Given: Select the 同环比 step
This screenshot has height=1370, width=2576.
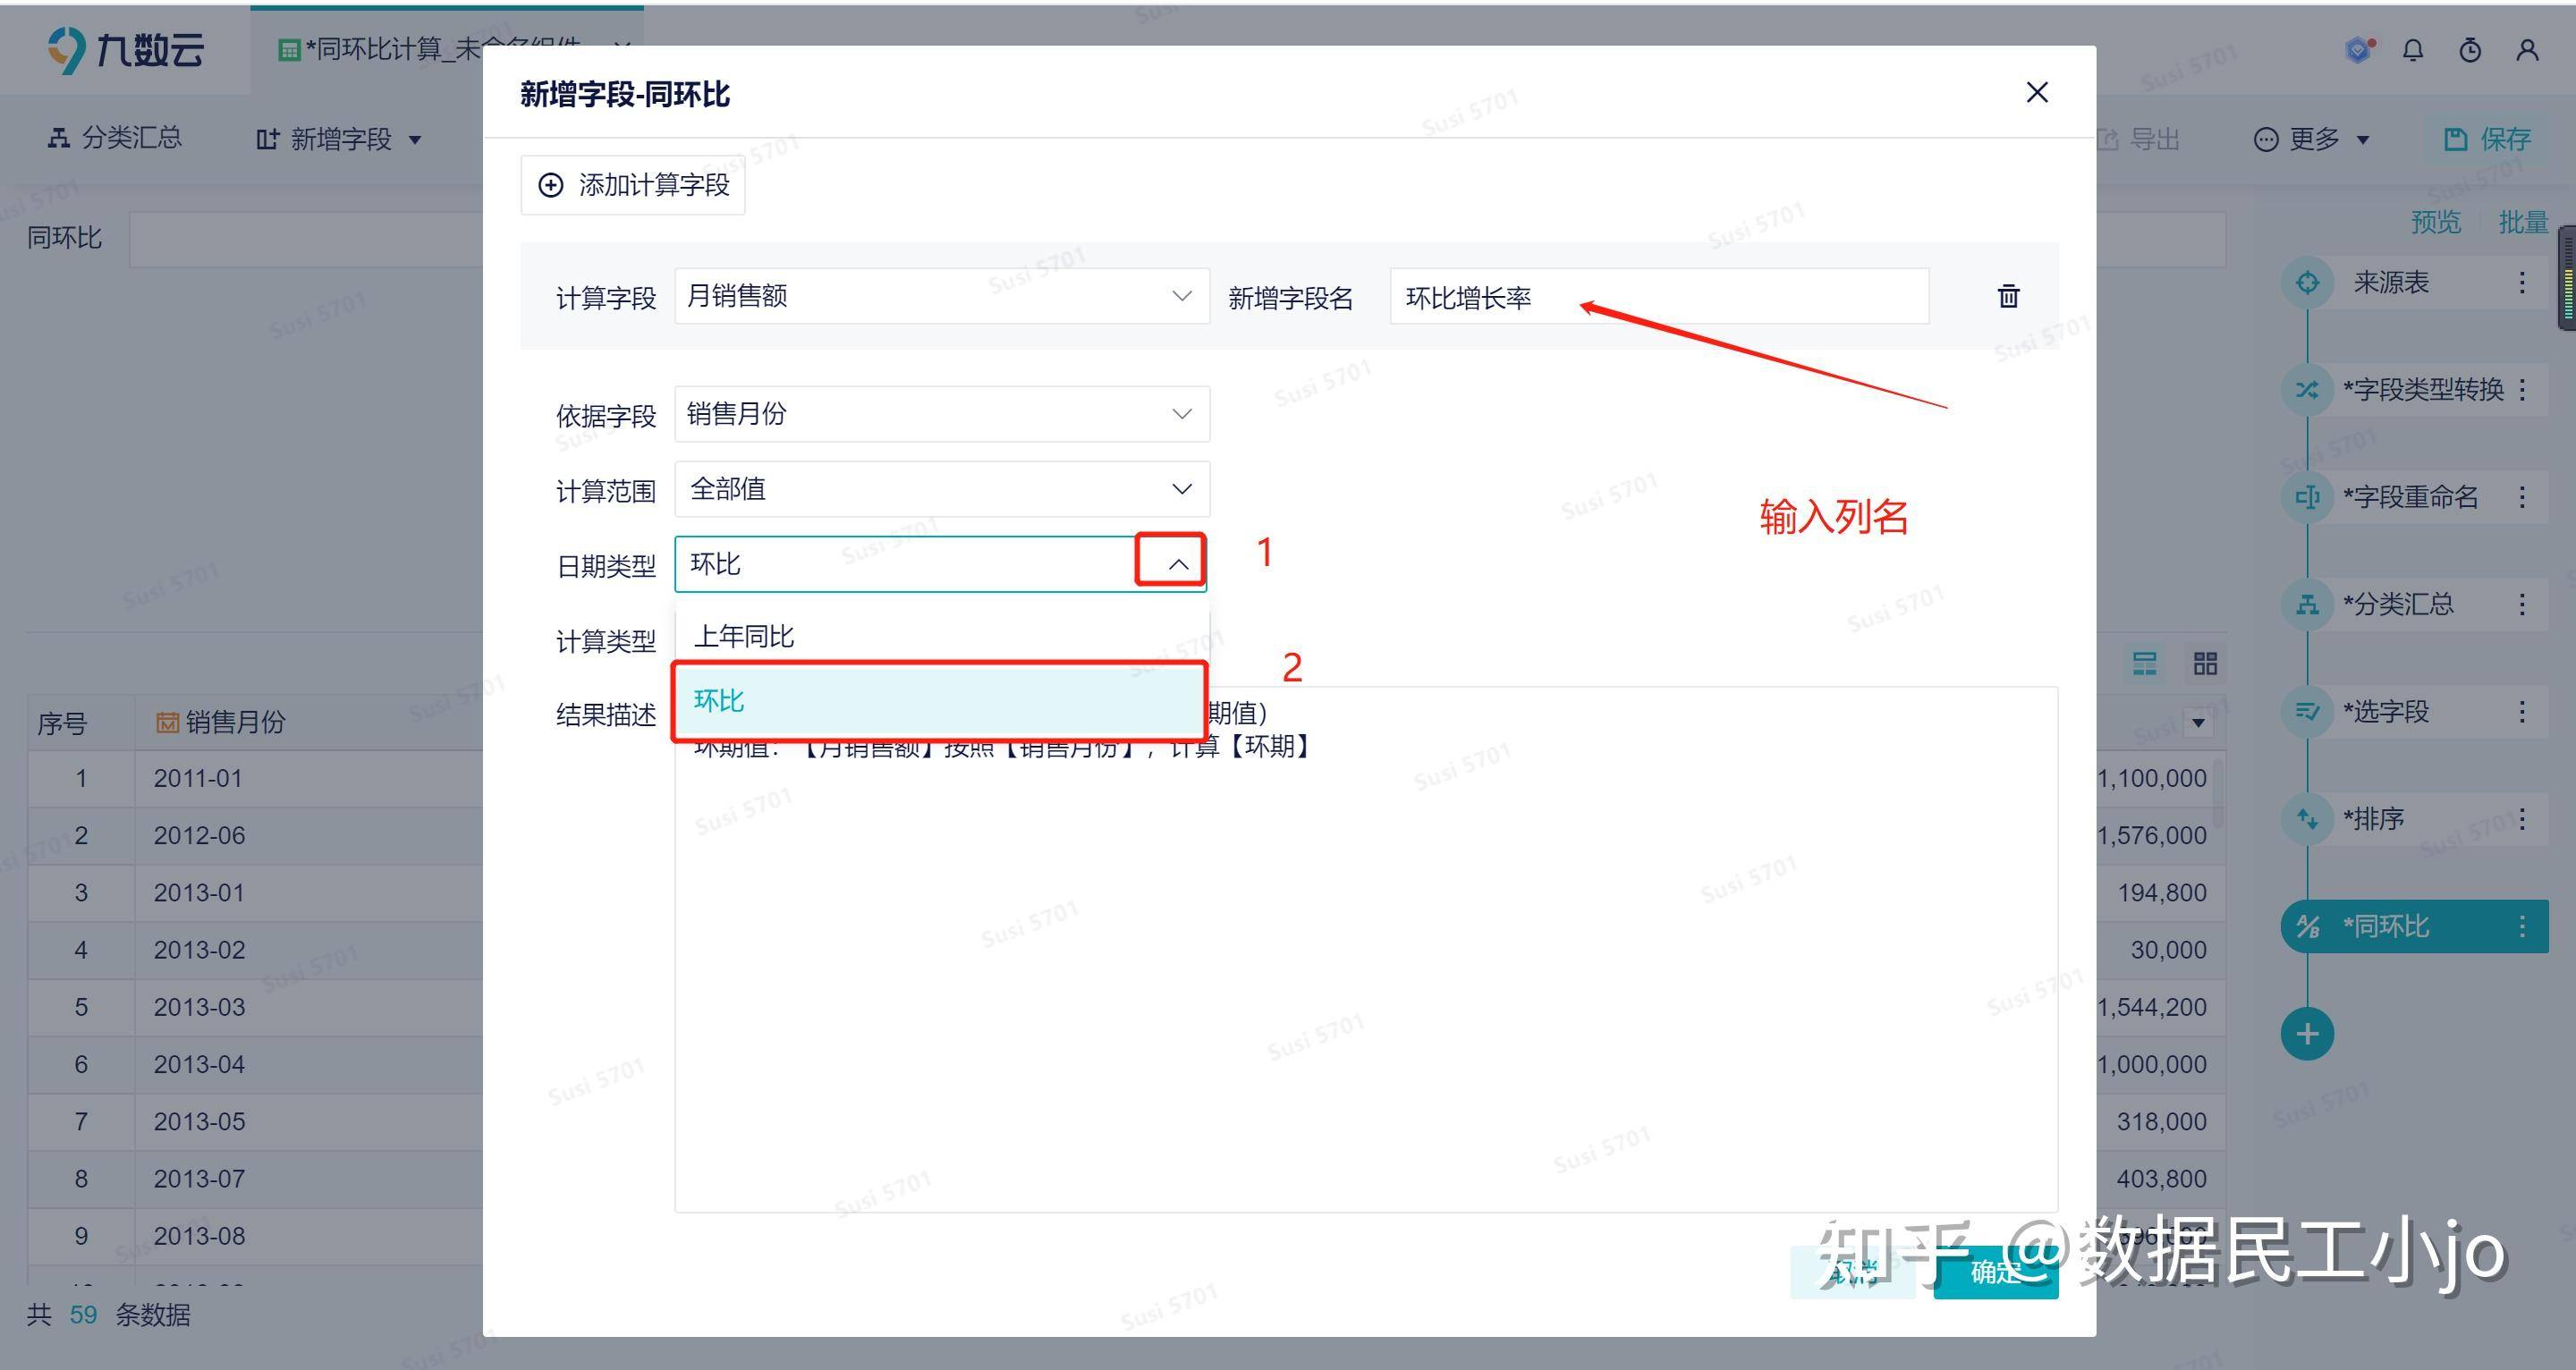Looking at the screenshot, I should coord(2414,926).
